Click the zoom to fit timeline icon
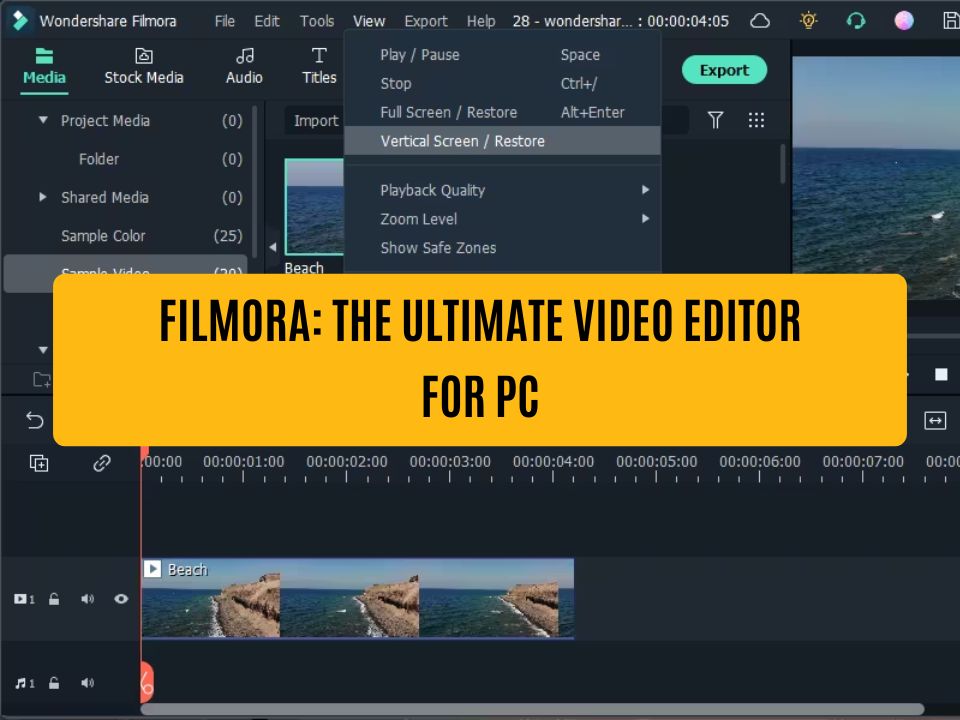 [935, 421]
